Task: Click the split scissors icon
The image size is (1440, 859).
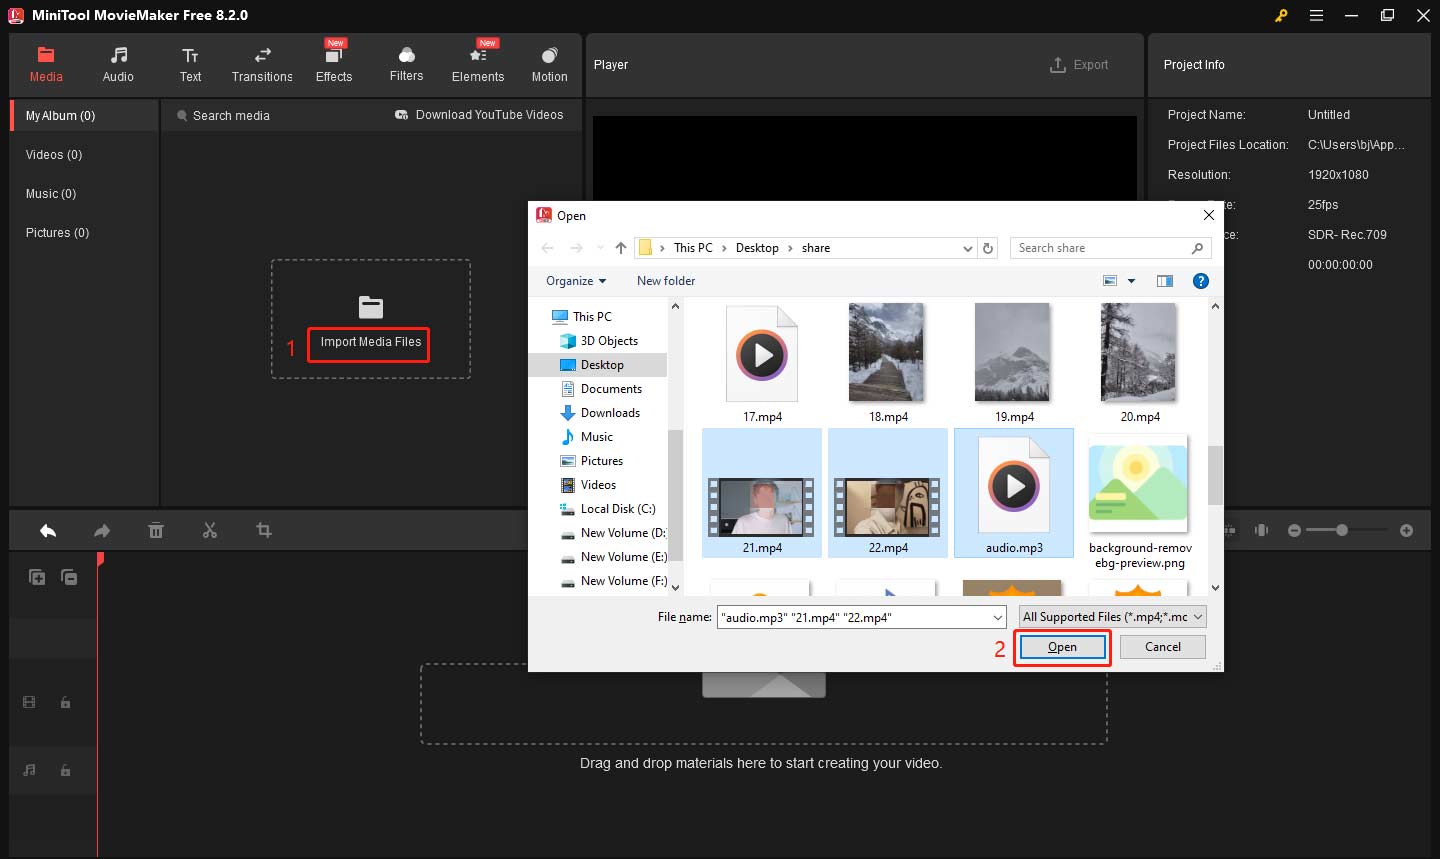Action: 210,530
